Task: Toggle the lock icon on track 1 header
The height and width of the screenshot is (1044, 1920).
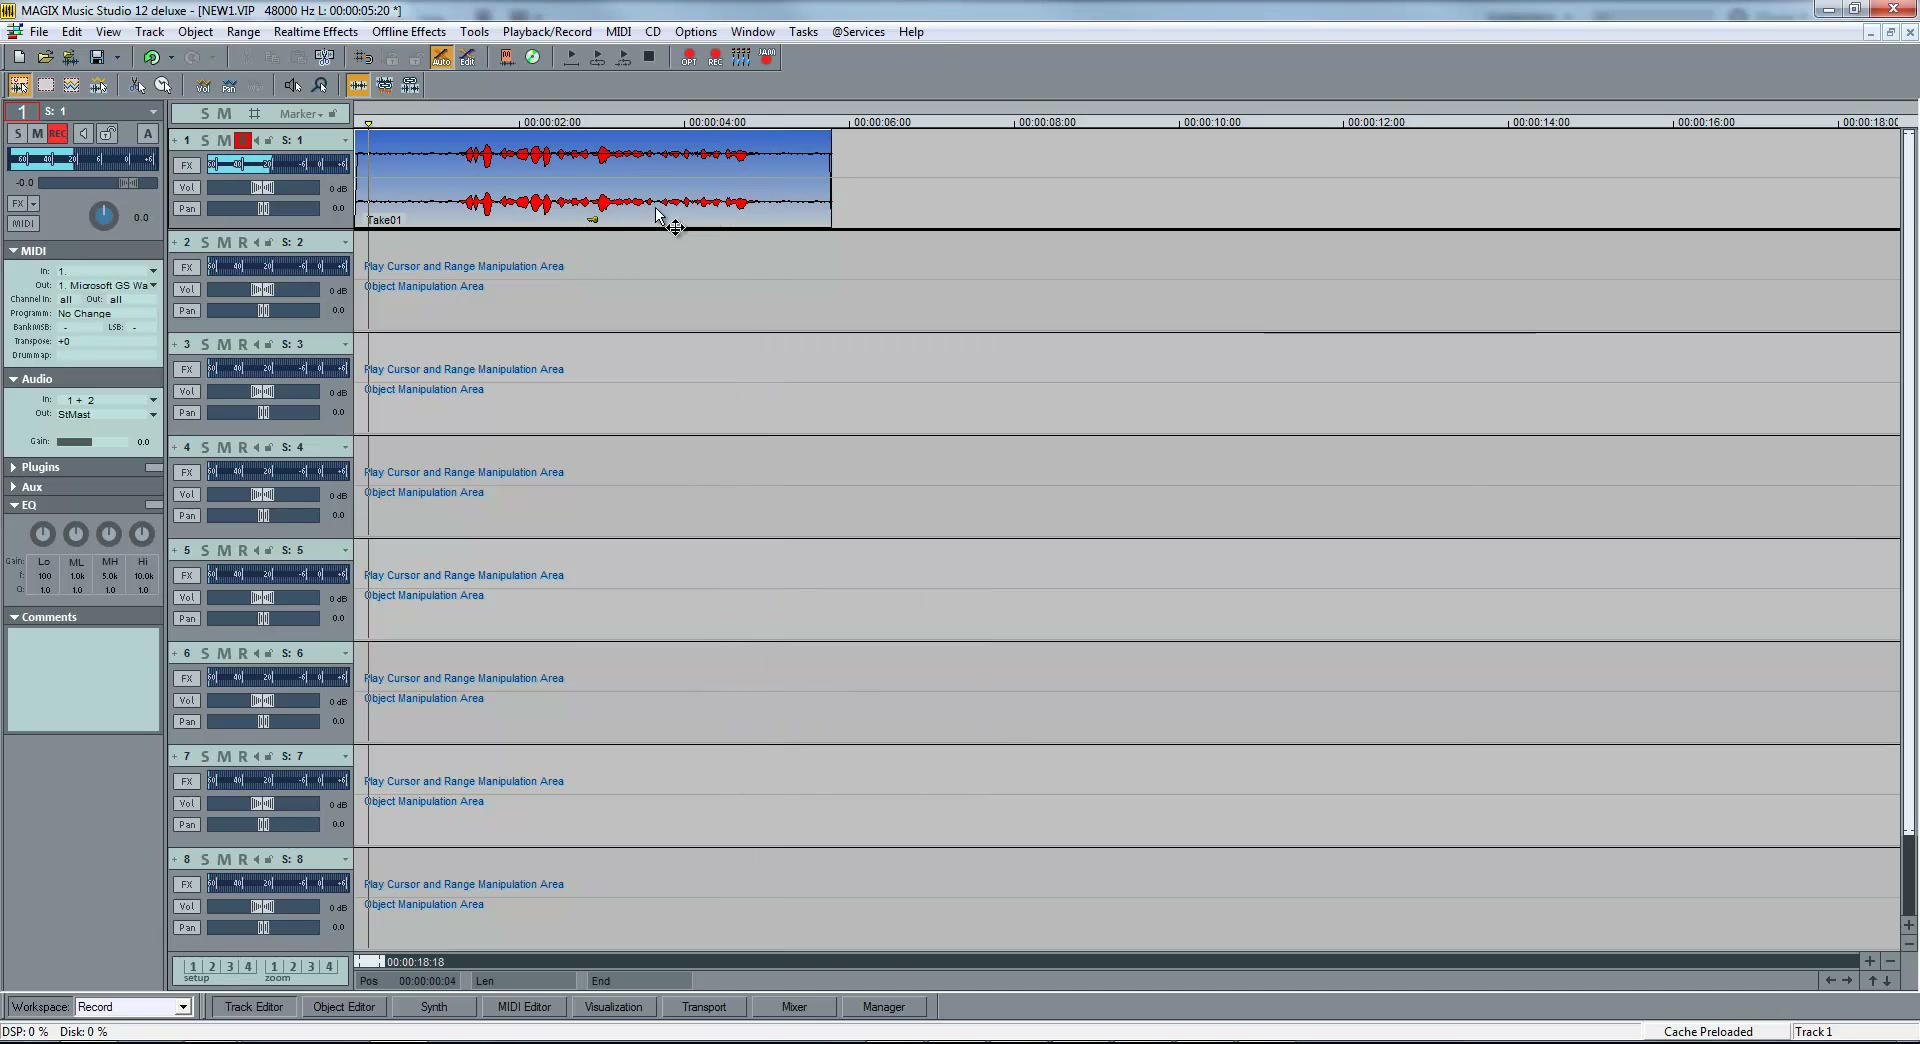Action: (x=269, y=140)
